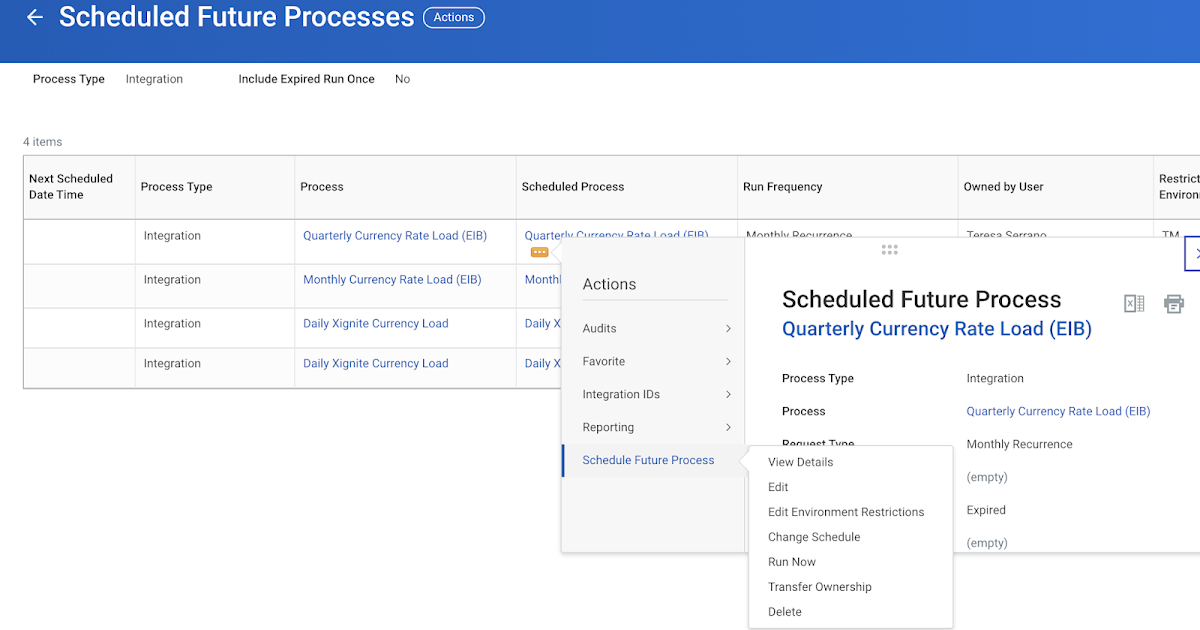Select Schedule Future Process from Actions menu

pyautogui.click(x=648, y=460)
